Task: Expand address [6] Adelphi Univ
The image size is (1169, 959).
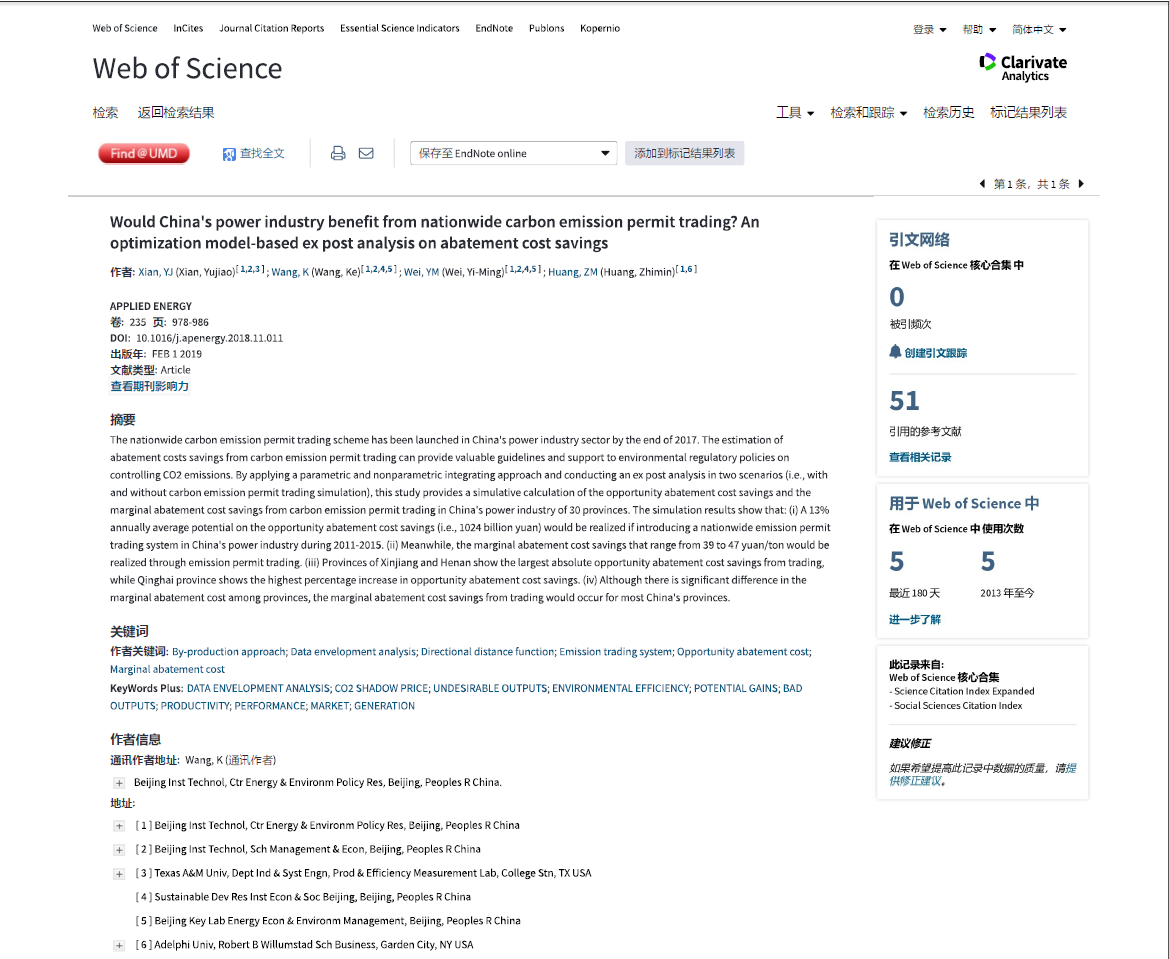Action: point(119,945)
